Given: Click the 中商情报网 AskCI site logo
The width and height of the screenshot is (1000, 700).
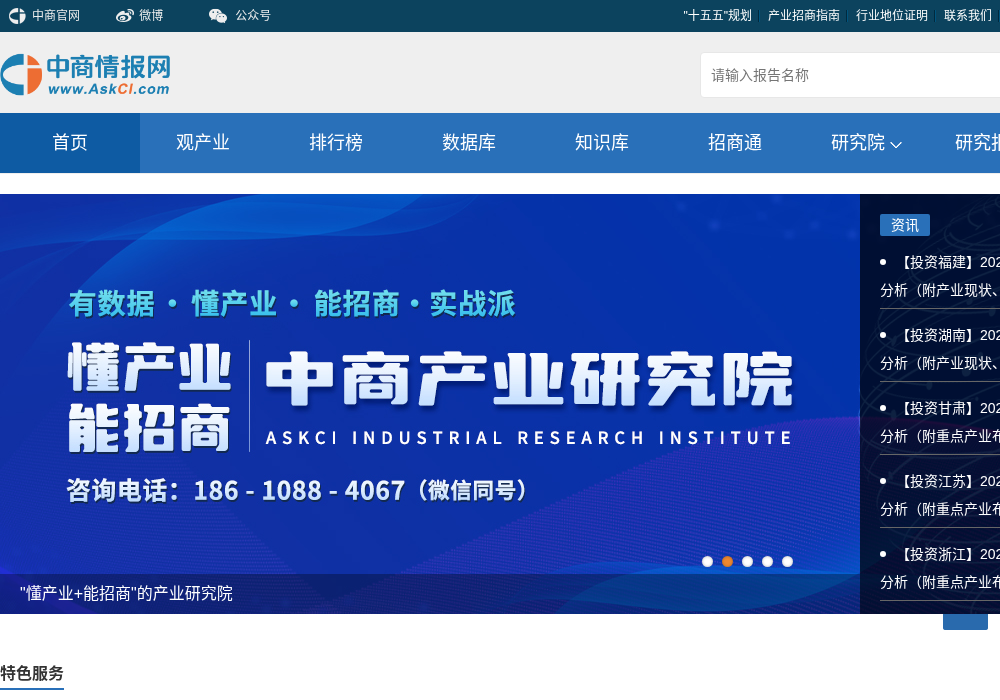Looking at the screenshot, I should 85,75.
